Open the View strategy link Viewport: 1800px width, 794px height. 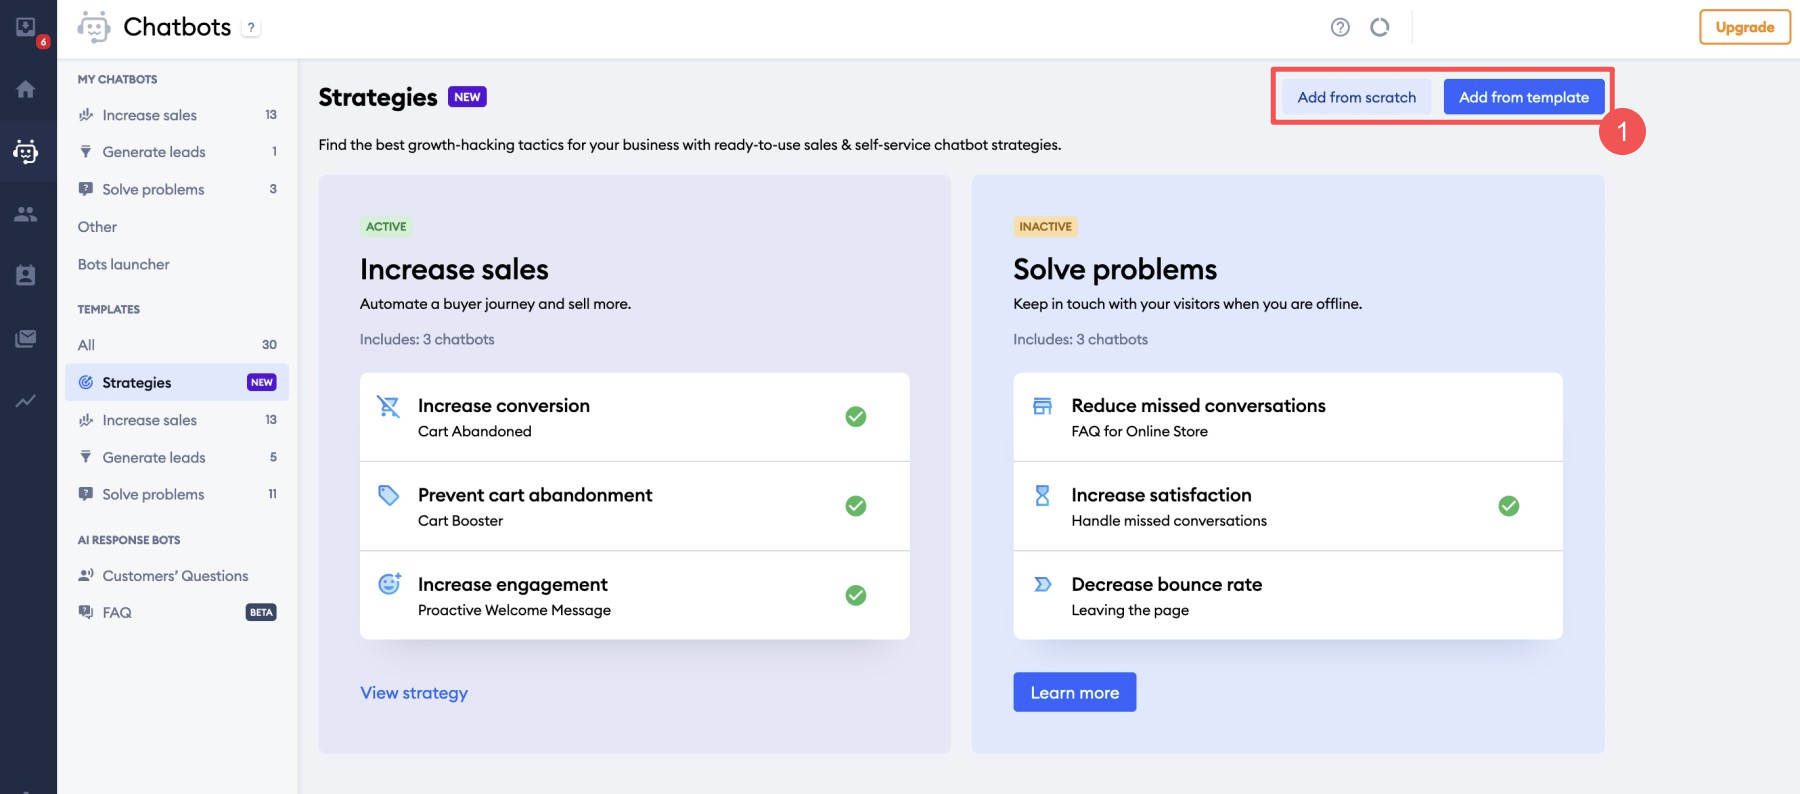click(x=414, y=693)
